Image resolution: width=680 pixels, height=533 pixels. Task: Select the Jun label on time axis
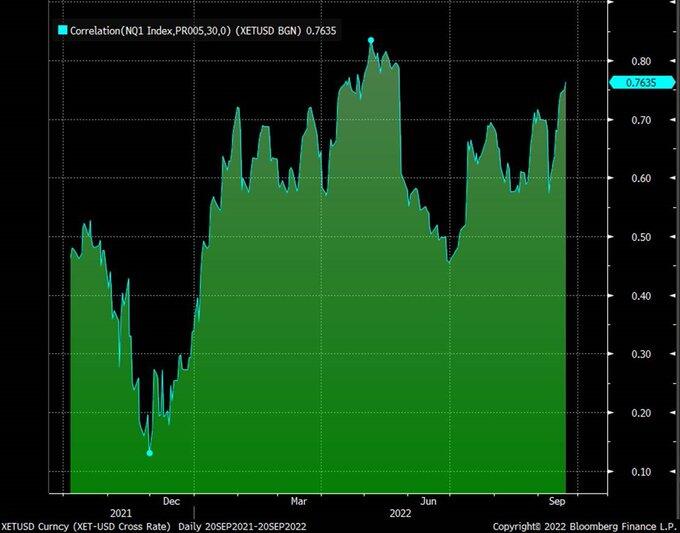point(428,501)
